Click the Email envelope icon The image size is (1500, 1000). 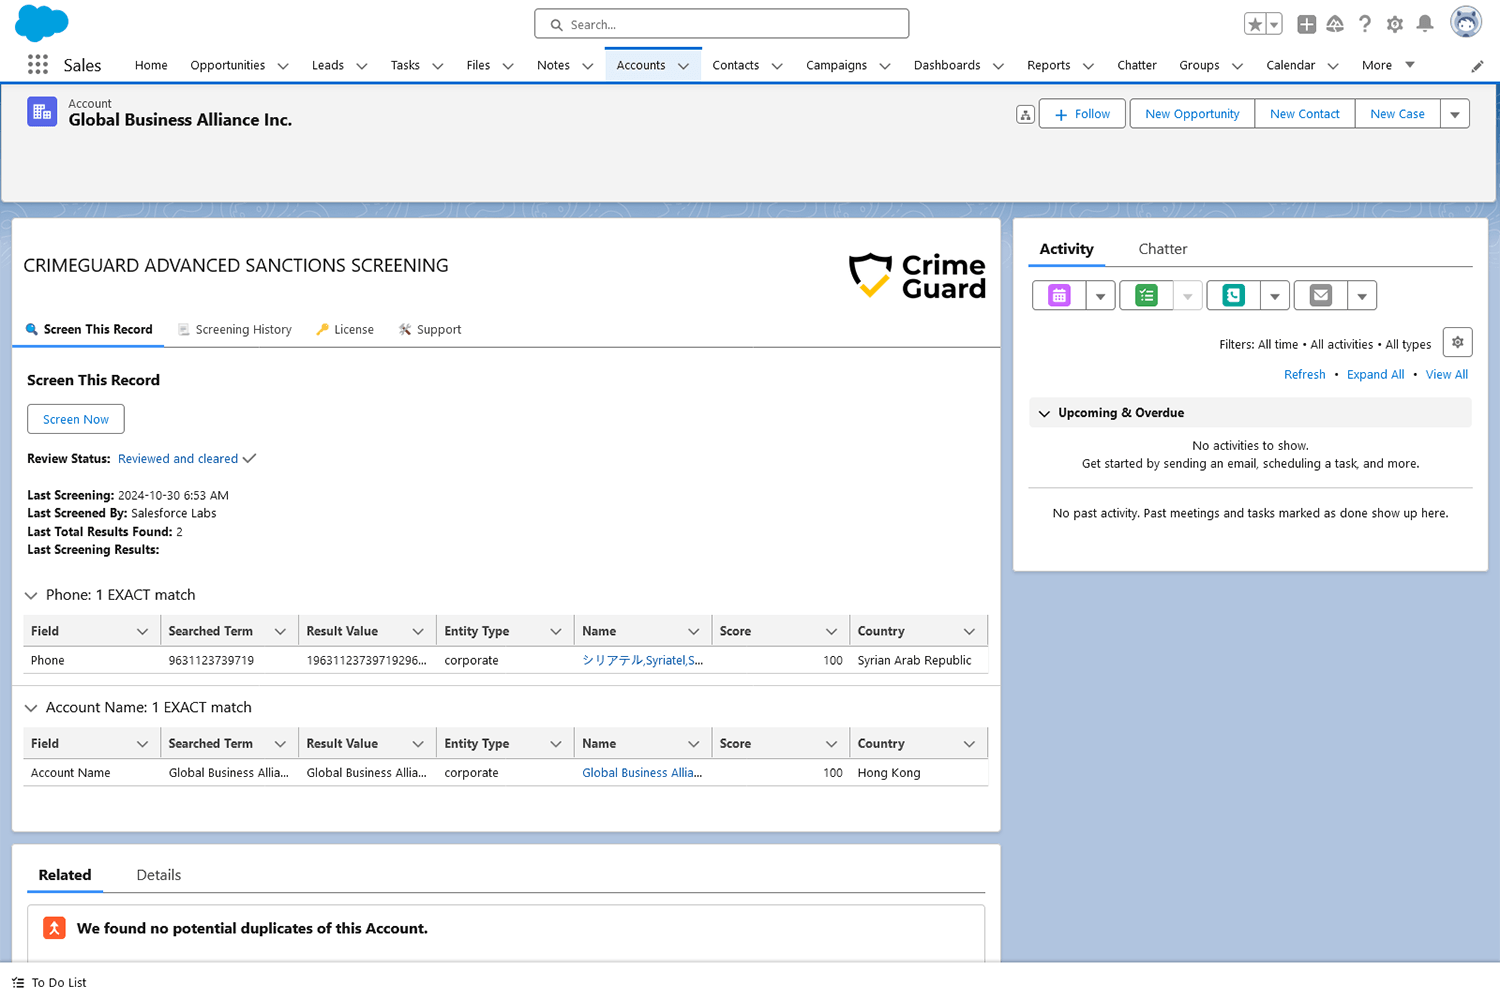coord(1320,295)
